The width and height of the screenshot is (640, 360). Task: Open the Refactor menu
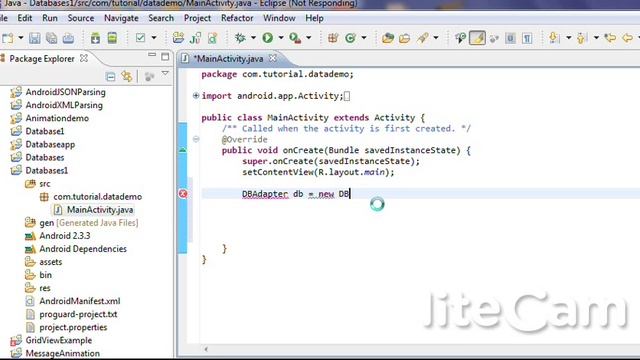237,18
